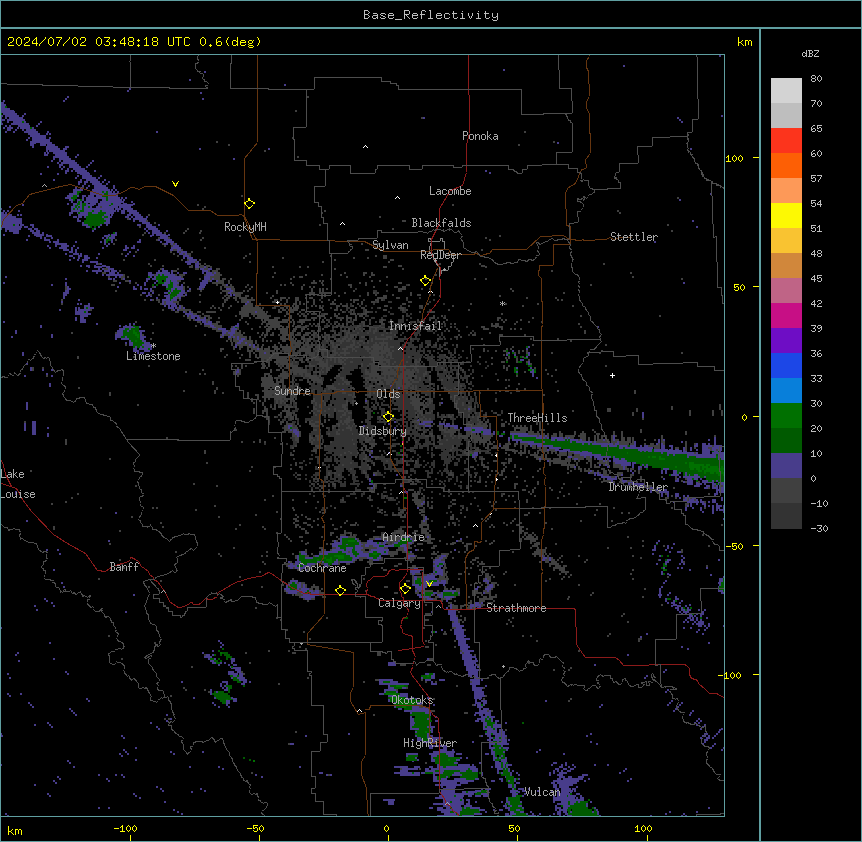
Task: Choose the purple 36-39 dBZ swatch
Action: 786,341
